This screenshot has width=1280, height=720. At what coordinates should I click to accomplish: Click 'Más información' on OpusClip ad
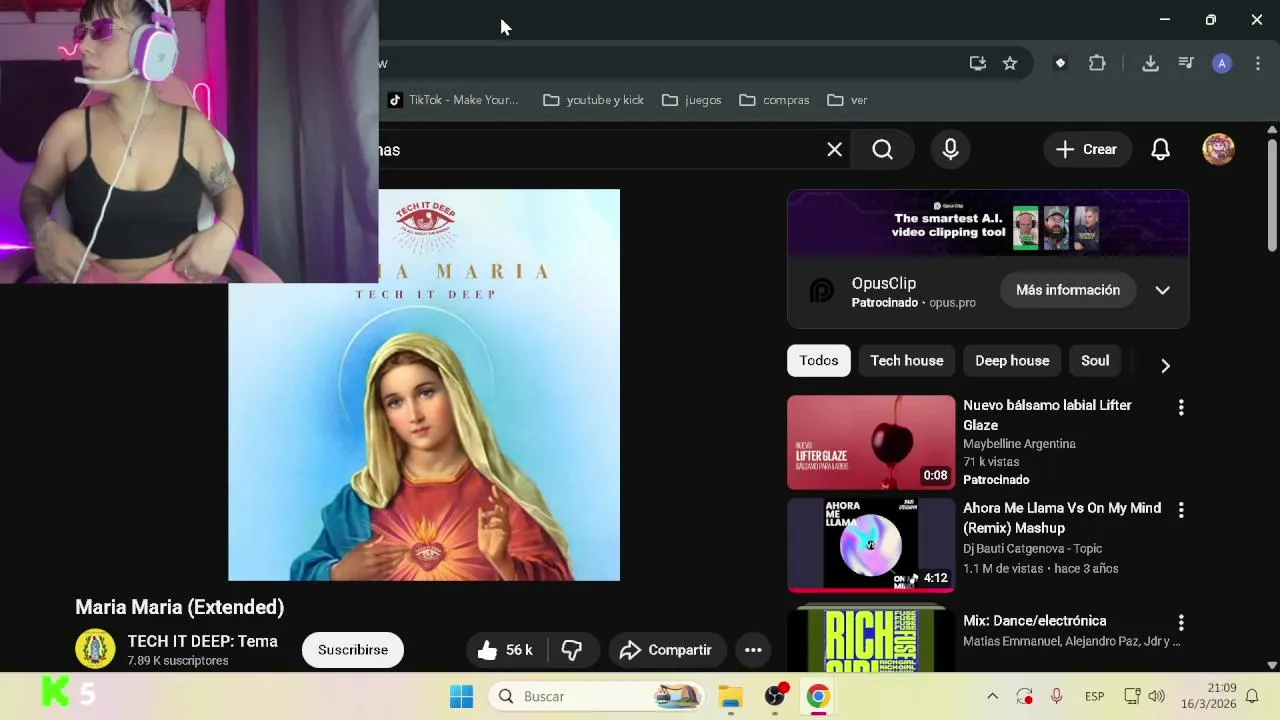(x=1068, y=290)
